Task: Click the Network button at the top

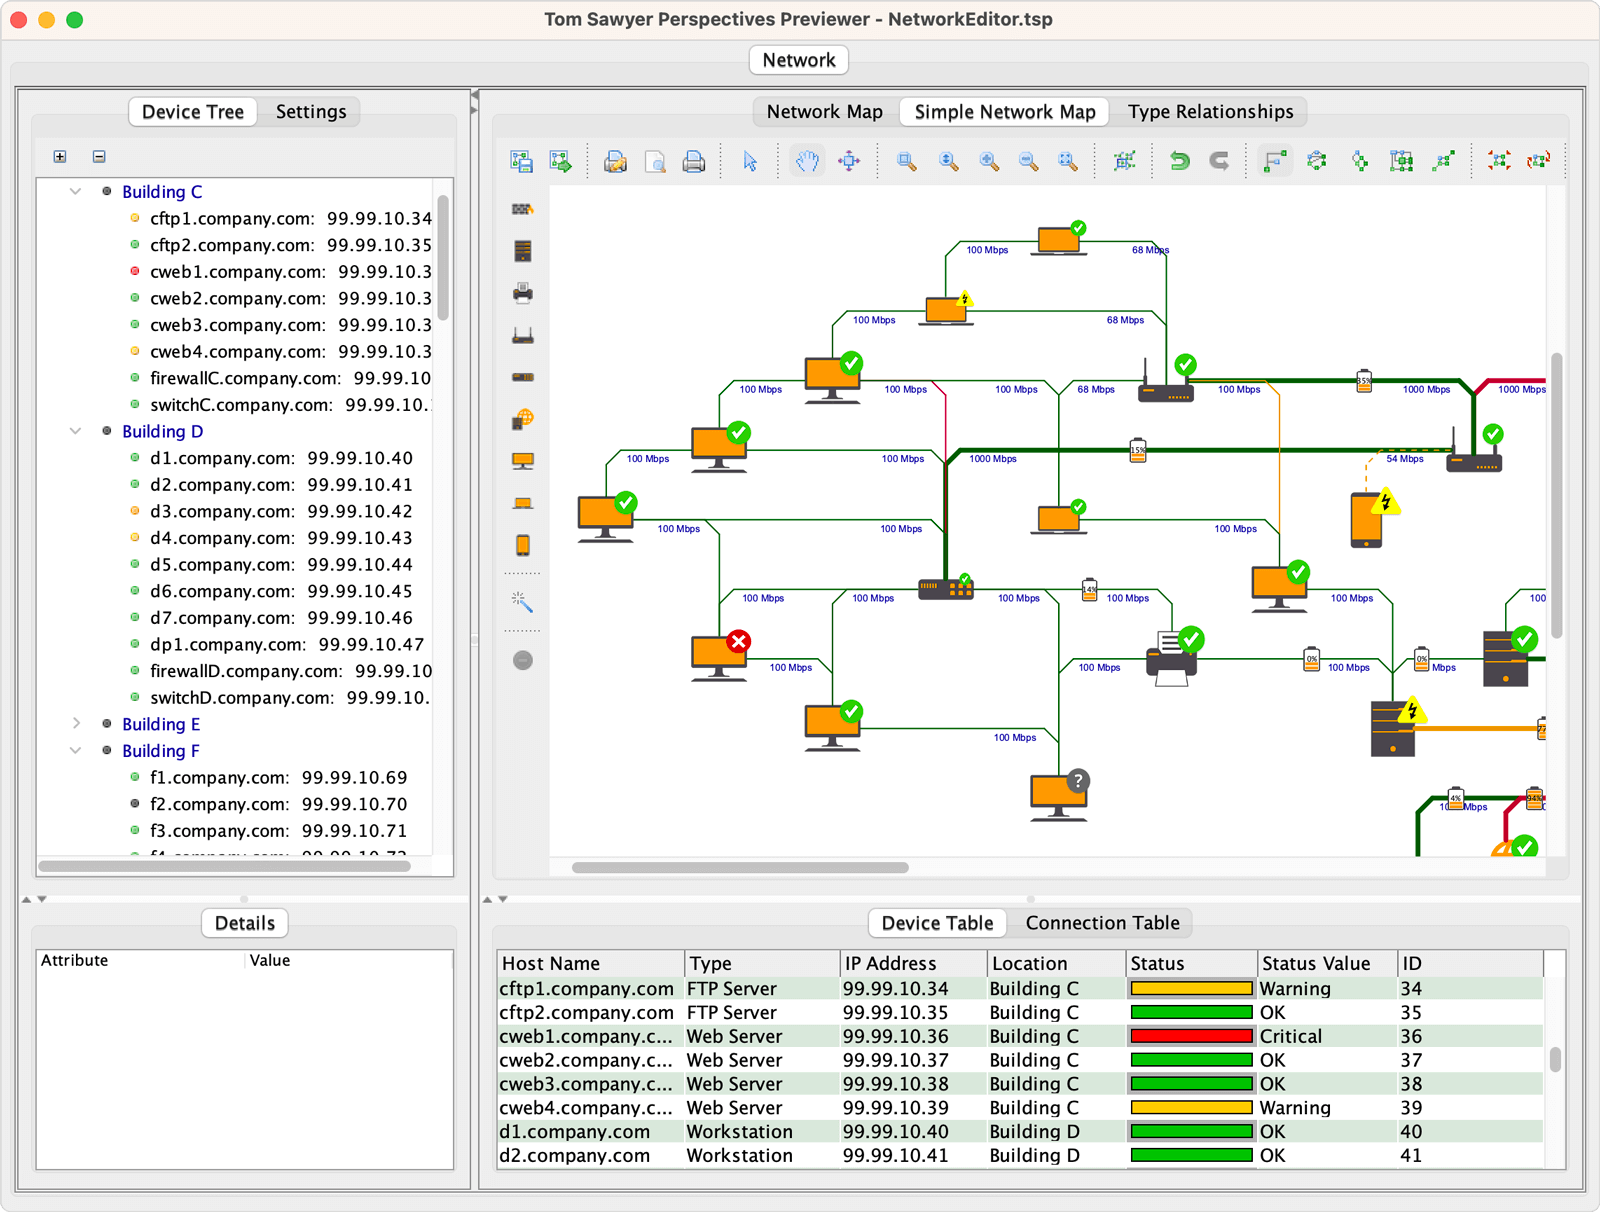Action: pos(799,60)
